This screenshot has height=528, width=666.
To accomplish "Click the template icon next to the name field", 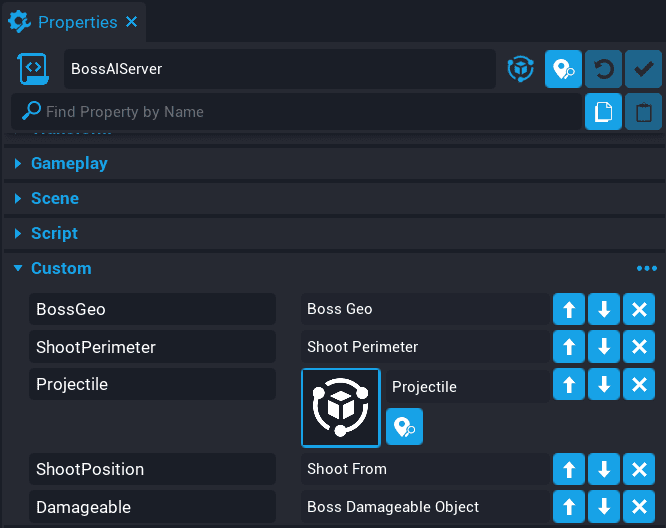I will click(520, 70).
